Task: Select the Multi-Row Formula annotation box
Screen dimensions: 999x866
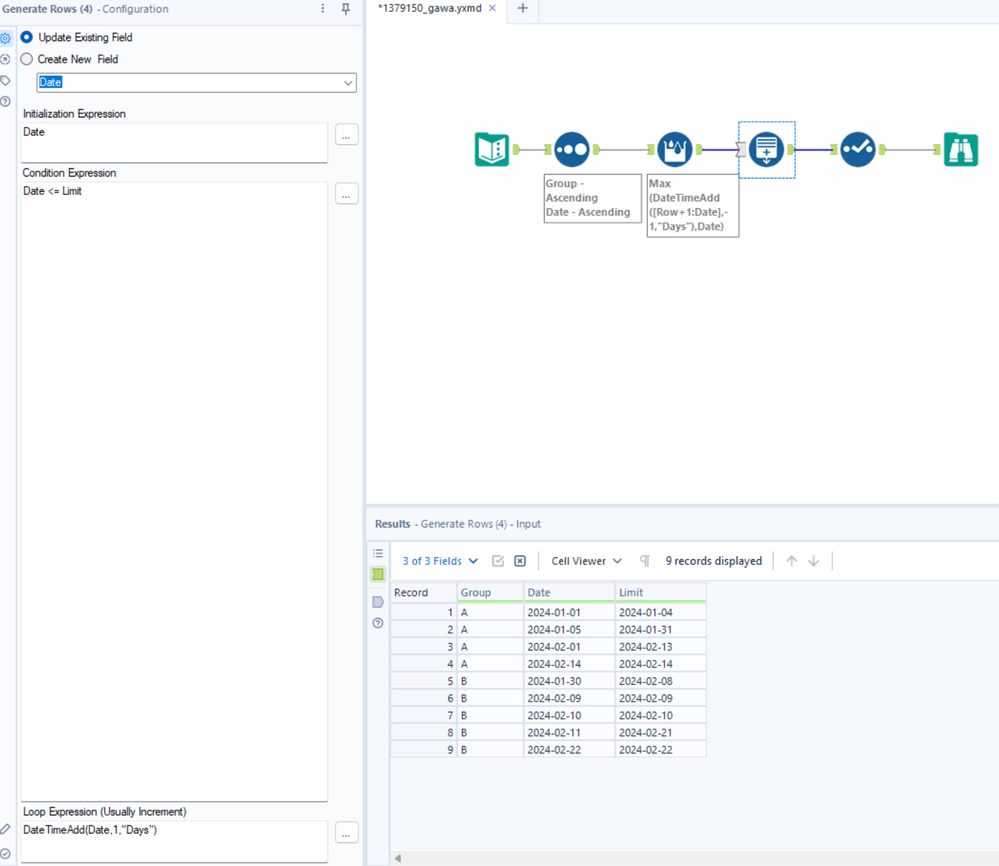Action: pos(693,205)
